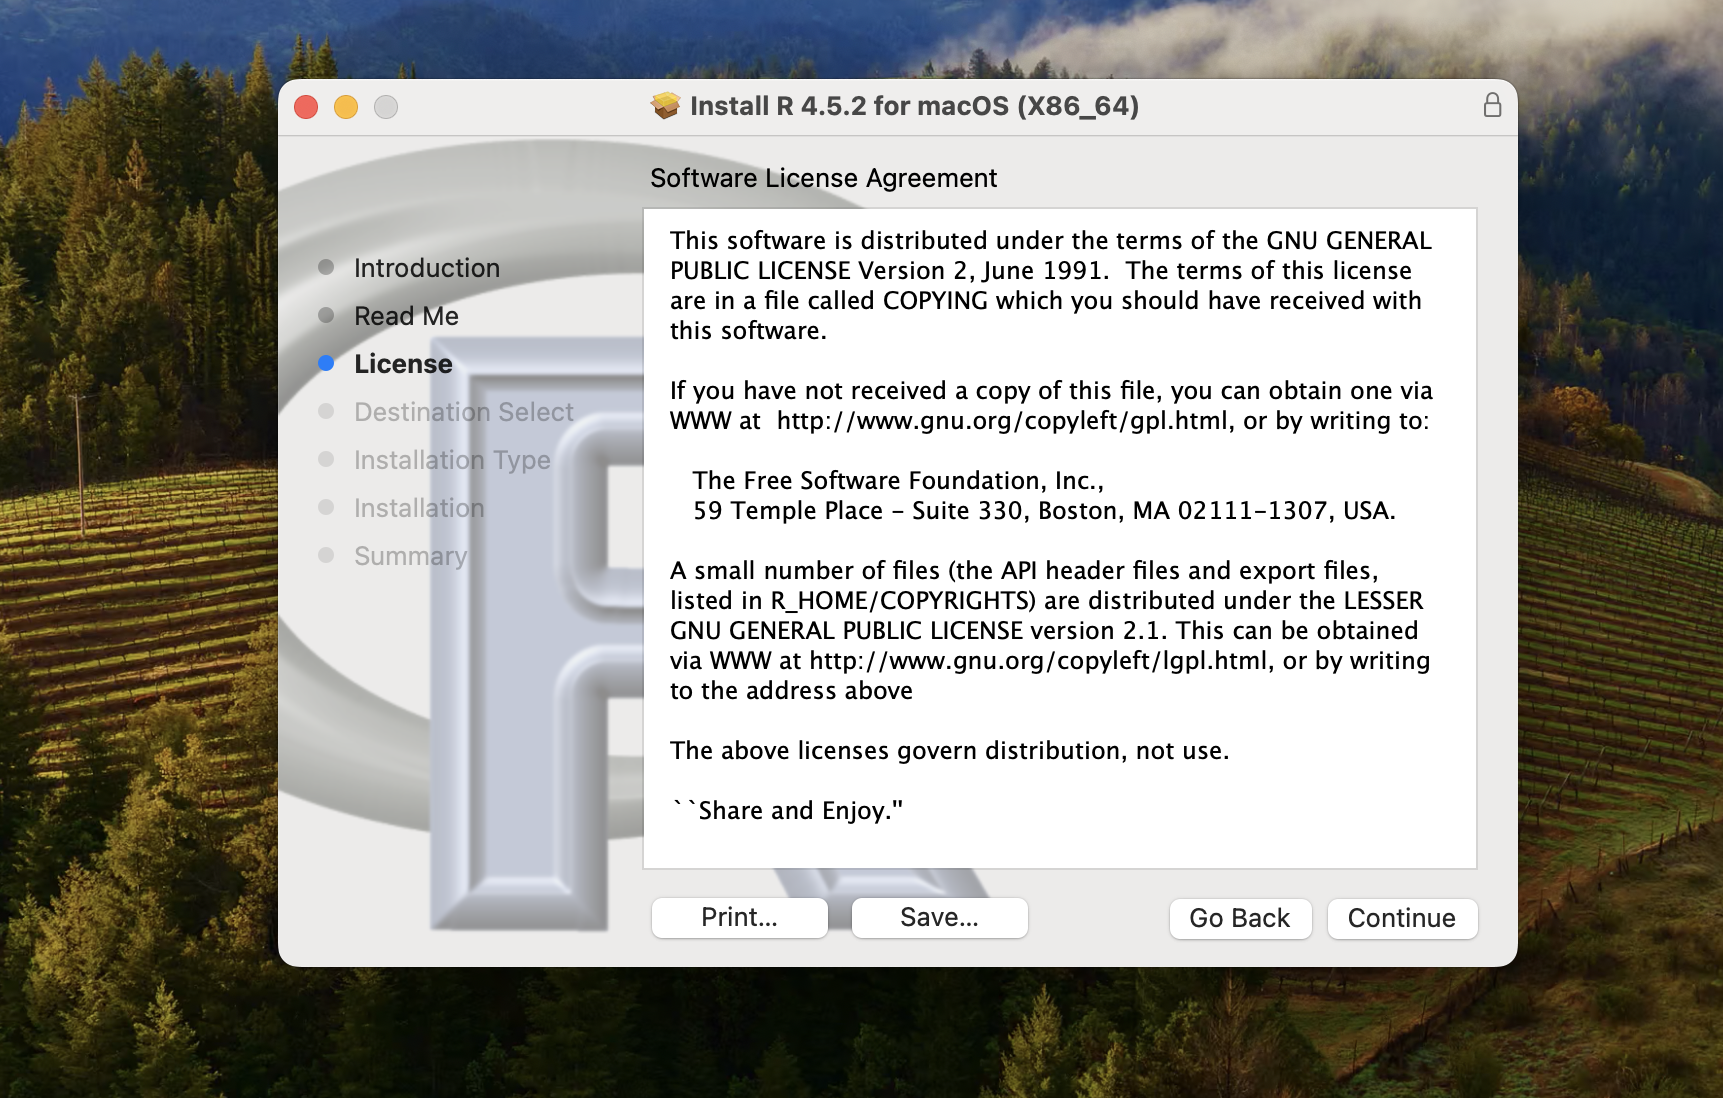The width and height of the screenshot is (1723, 1098).
Task: Click the "Share and Enjoy" line of text
Action: tap(788, 811)
